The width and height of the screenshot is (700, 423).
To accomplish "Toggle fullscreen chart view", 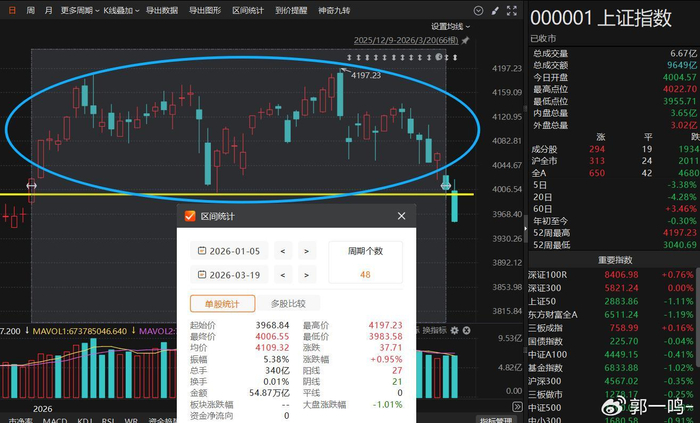I will click(512, 11).
